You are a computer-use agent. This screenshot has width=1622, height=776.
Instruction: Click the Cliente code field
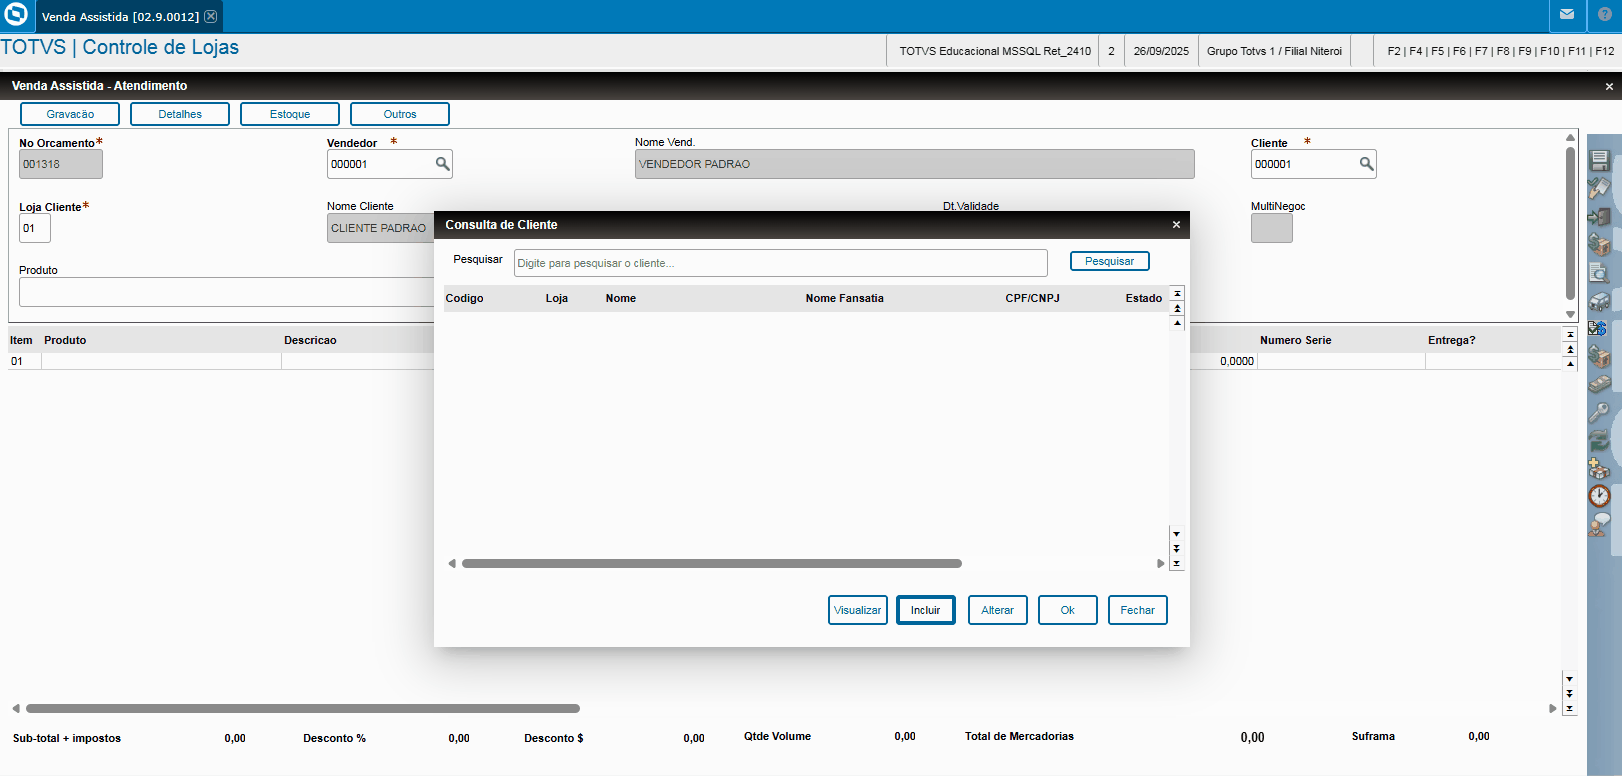click(x=1304, y=164)
